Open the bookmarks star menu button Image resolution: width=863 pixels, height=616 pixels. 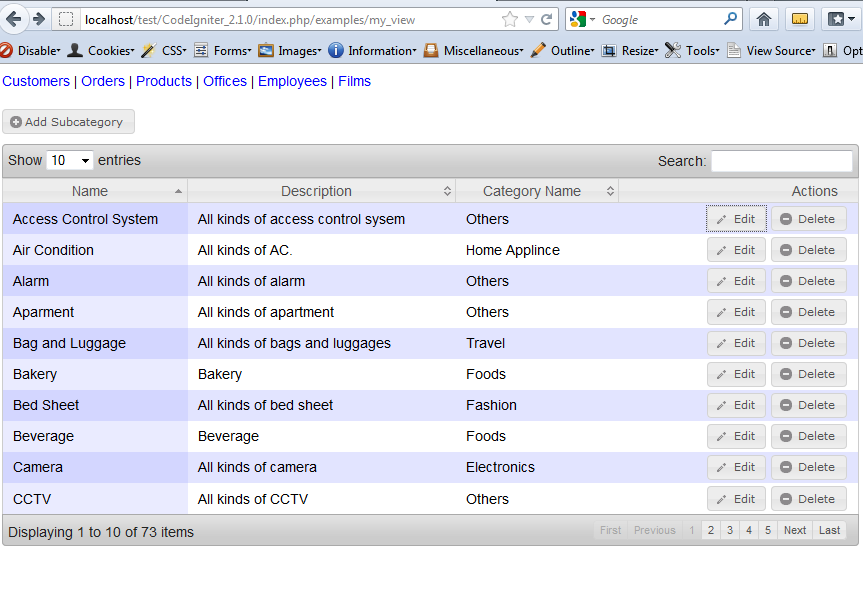click(842, 20)
